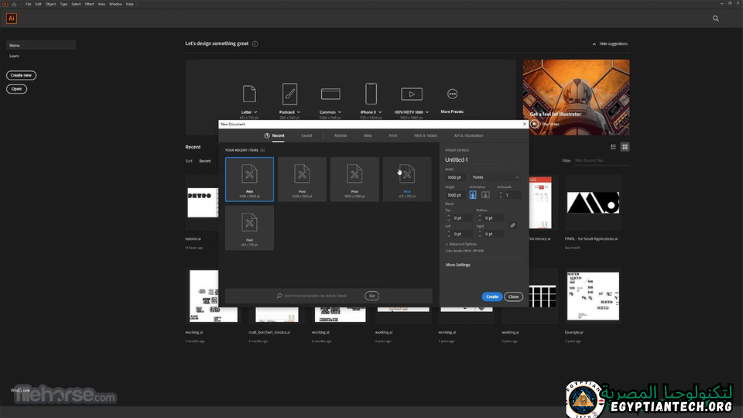Click the info icon beside "Let's design something great"
Viewport: 743px width, 418px height.
[255, 44]
